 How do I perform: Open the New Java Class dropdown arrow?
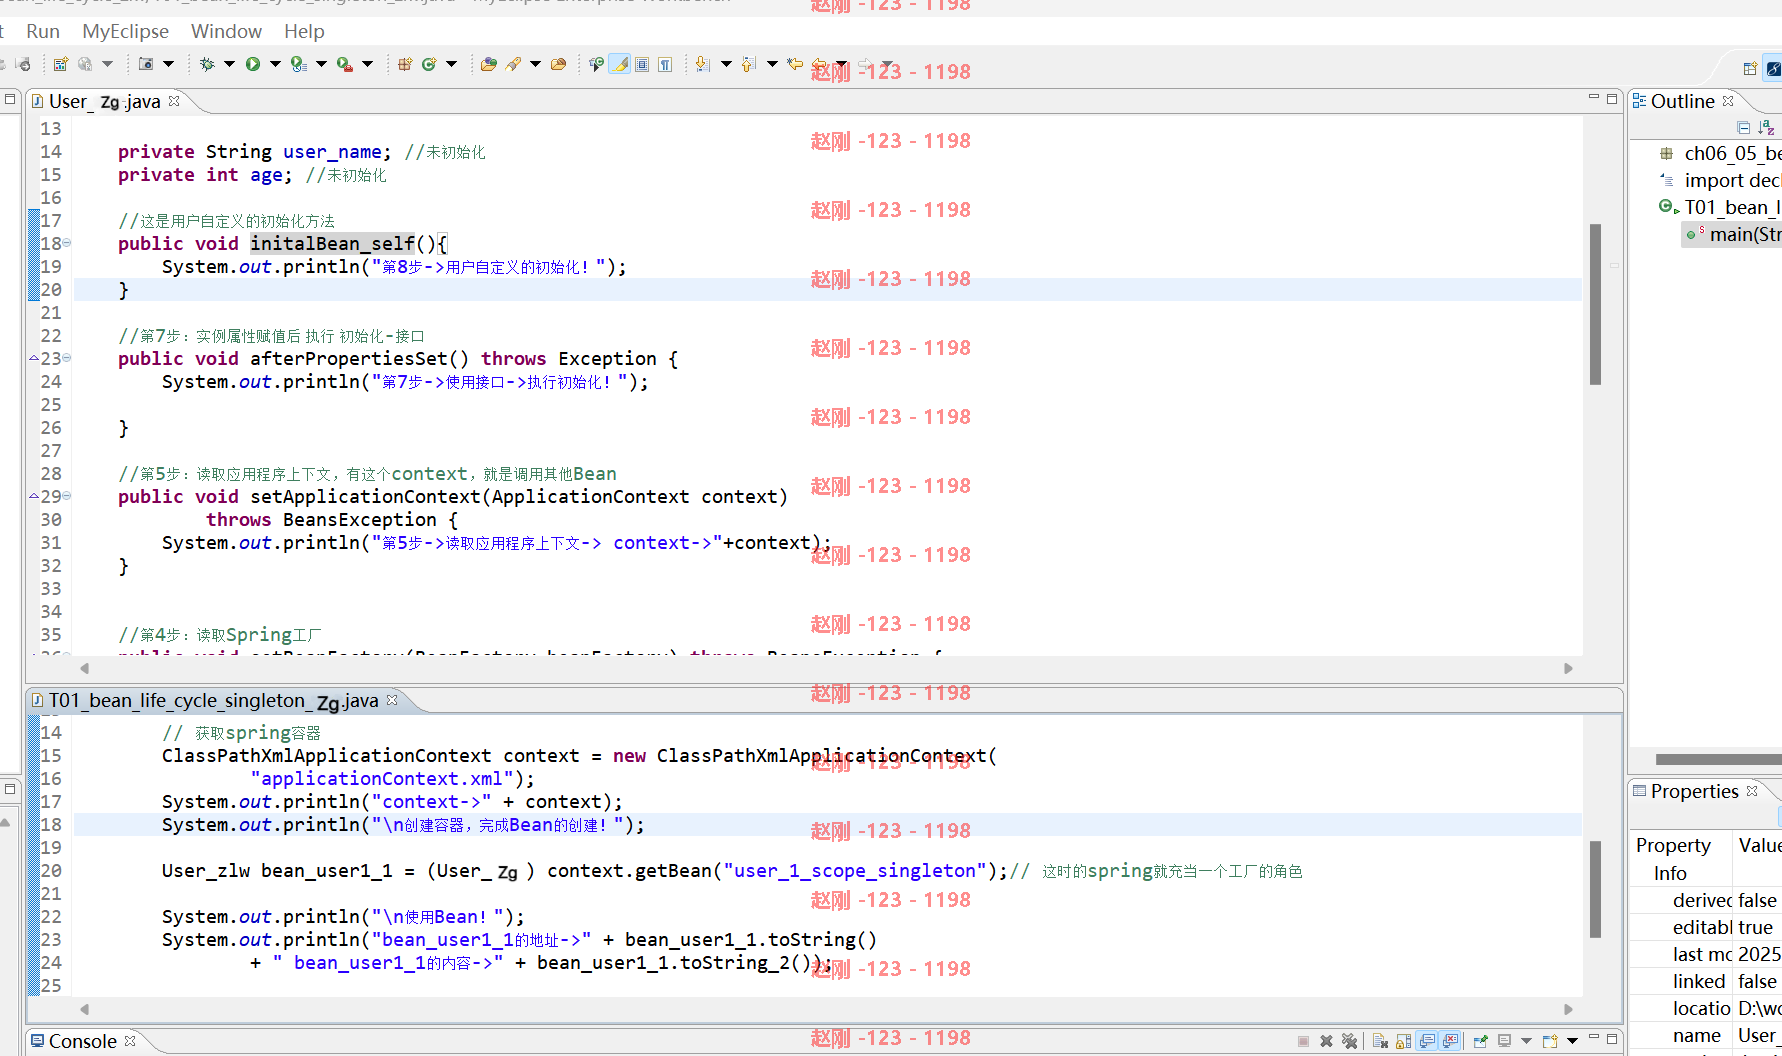click(x=451, y=64)
